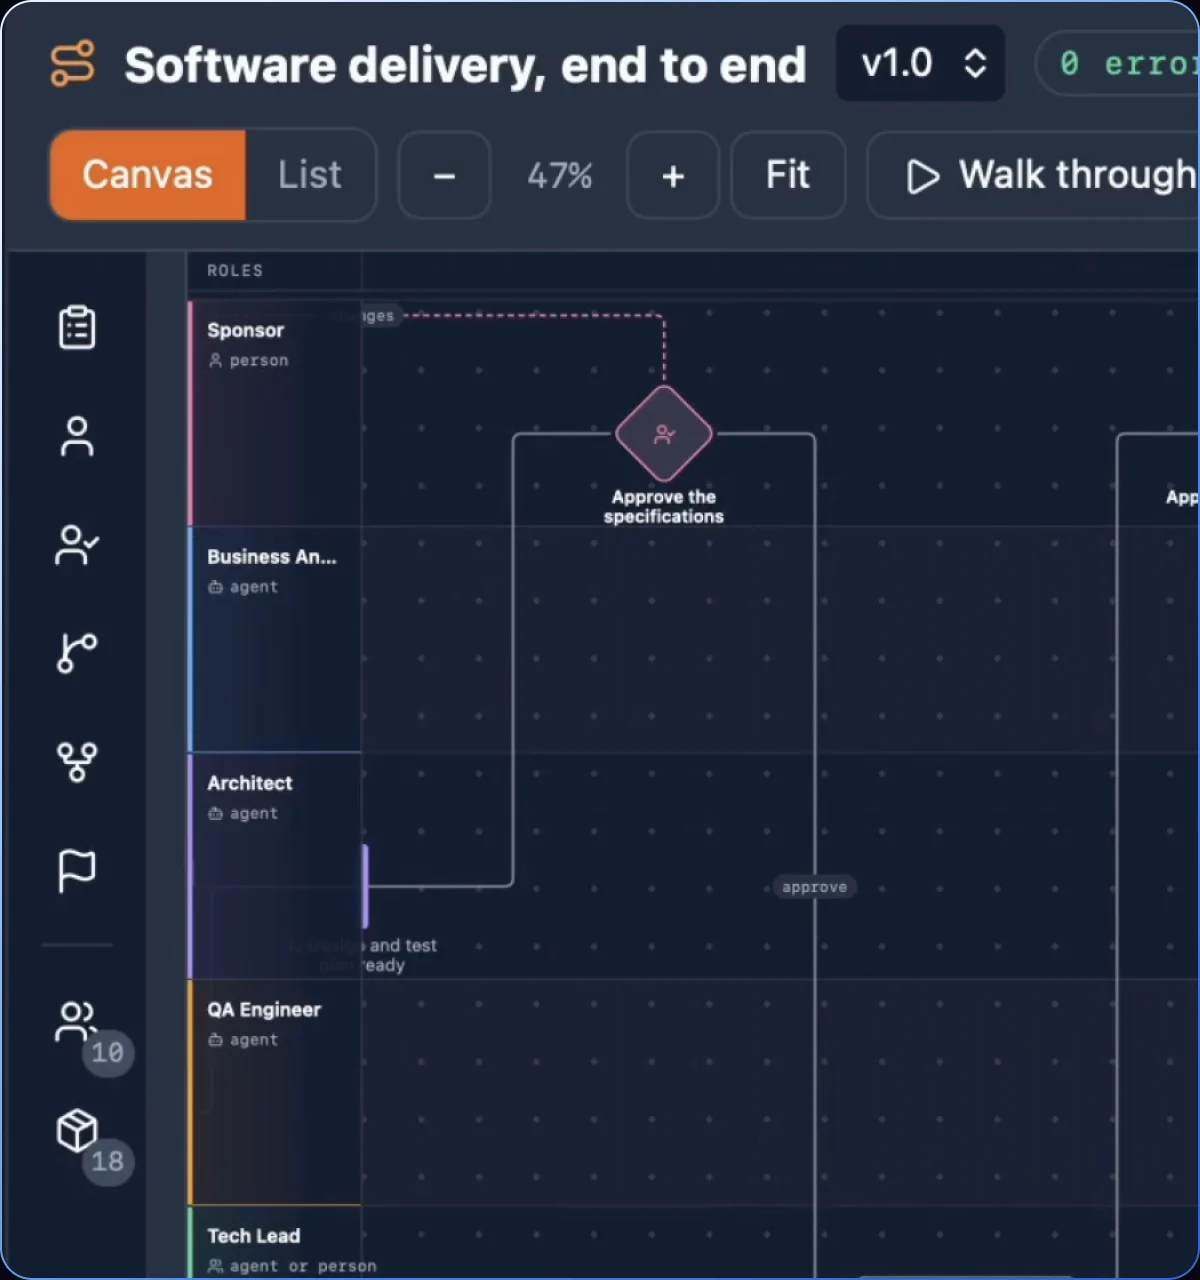Click the Approve the specifications diamond node
The height and width of the screenshot is (1280, 1200).
coord(664,434)
